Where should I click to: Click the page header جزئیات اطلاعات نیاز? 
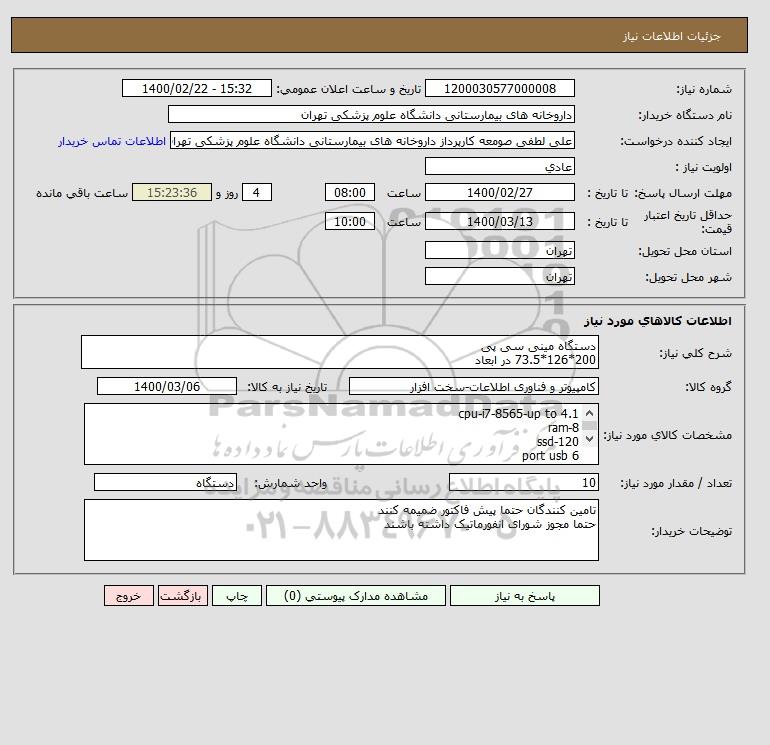click(671, 36)
